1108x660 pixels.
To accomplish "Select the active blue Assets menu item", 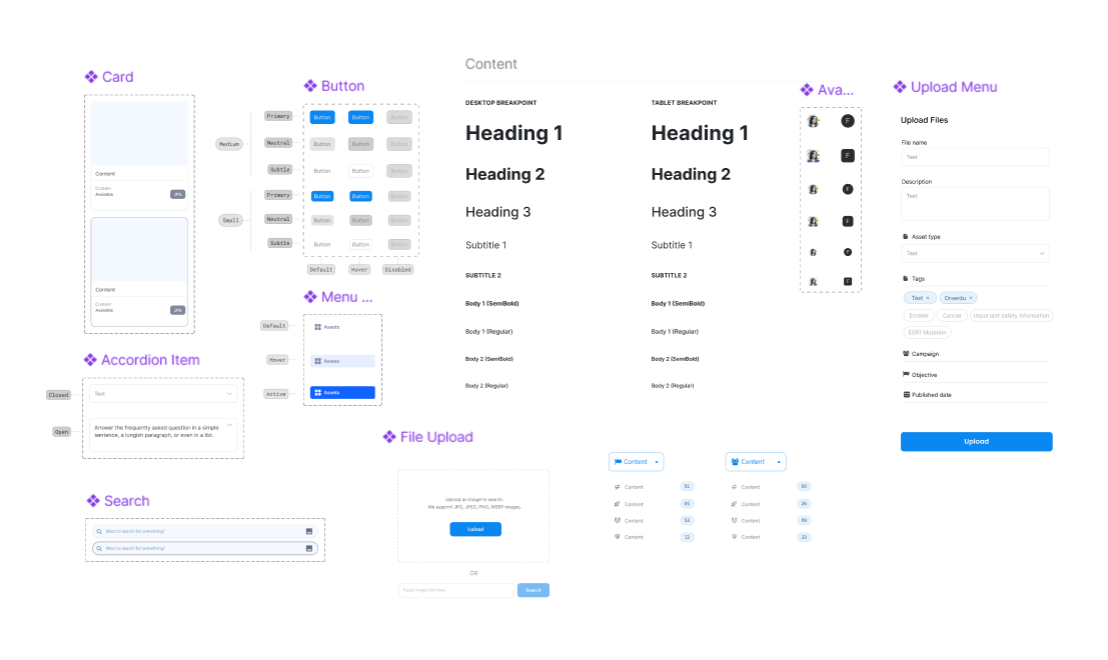I will click(342, 393).
